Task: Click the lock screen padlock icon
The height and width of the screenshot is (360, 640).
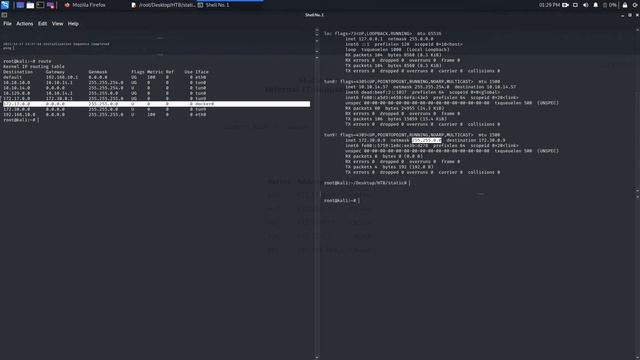Action: pyautogui.click(x=625, y=5)
